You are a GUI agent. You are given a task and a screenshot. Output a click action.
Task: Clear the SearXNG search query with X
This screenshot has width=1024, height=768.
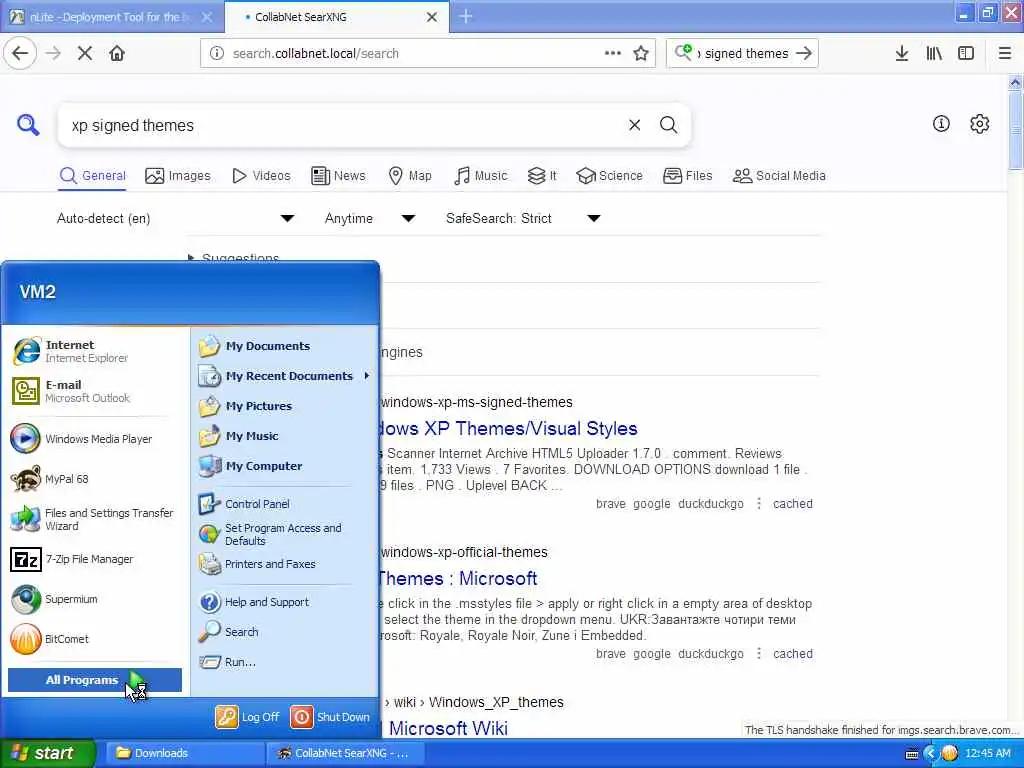(x=634, y=125)
